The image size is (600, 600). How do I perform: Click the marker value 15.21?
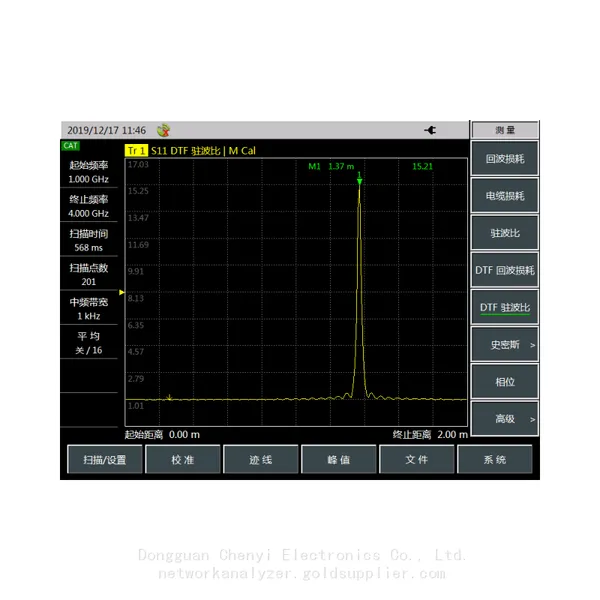(422, 166)
